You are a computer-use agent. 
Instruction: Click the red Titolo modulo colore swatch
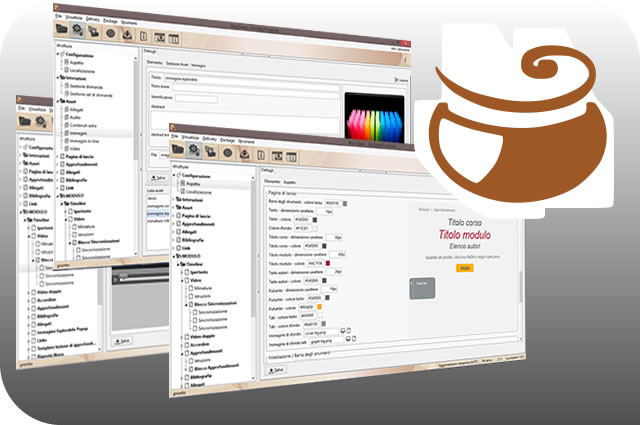[327, 263]
